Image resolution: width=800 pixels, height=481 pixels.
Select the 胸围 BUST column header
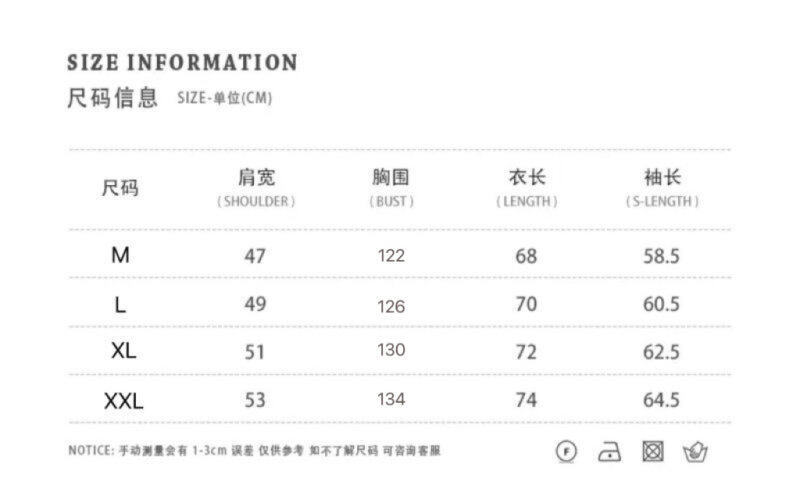[x=391, y=188]
